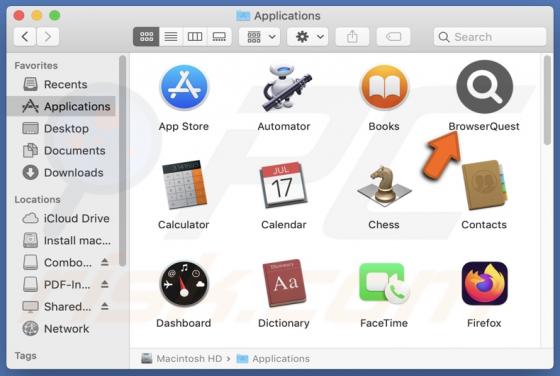Click the Tags sidebar heading
This screenshot has width=560, height=376.
coord(25,356)
